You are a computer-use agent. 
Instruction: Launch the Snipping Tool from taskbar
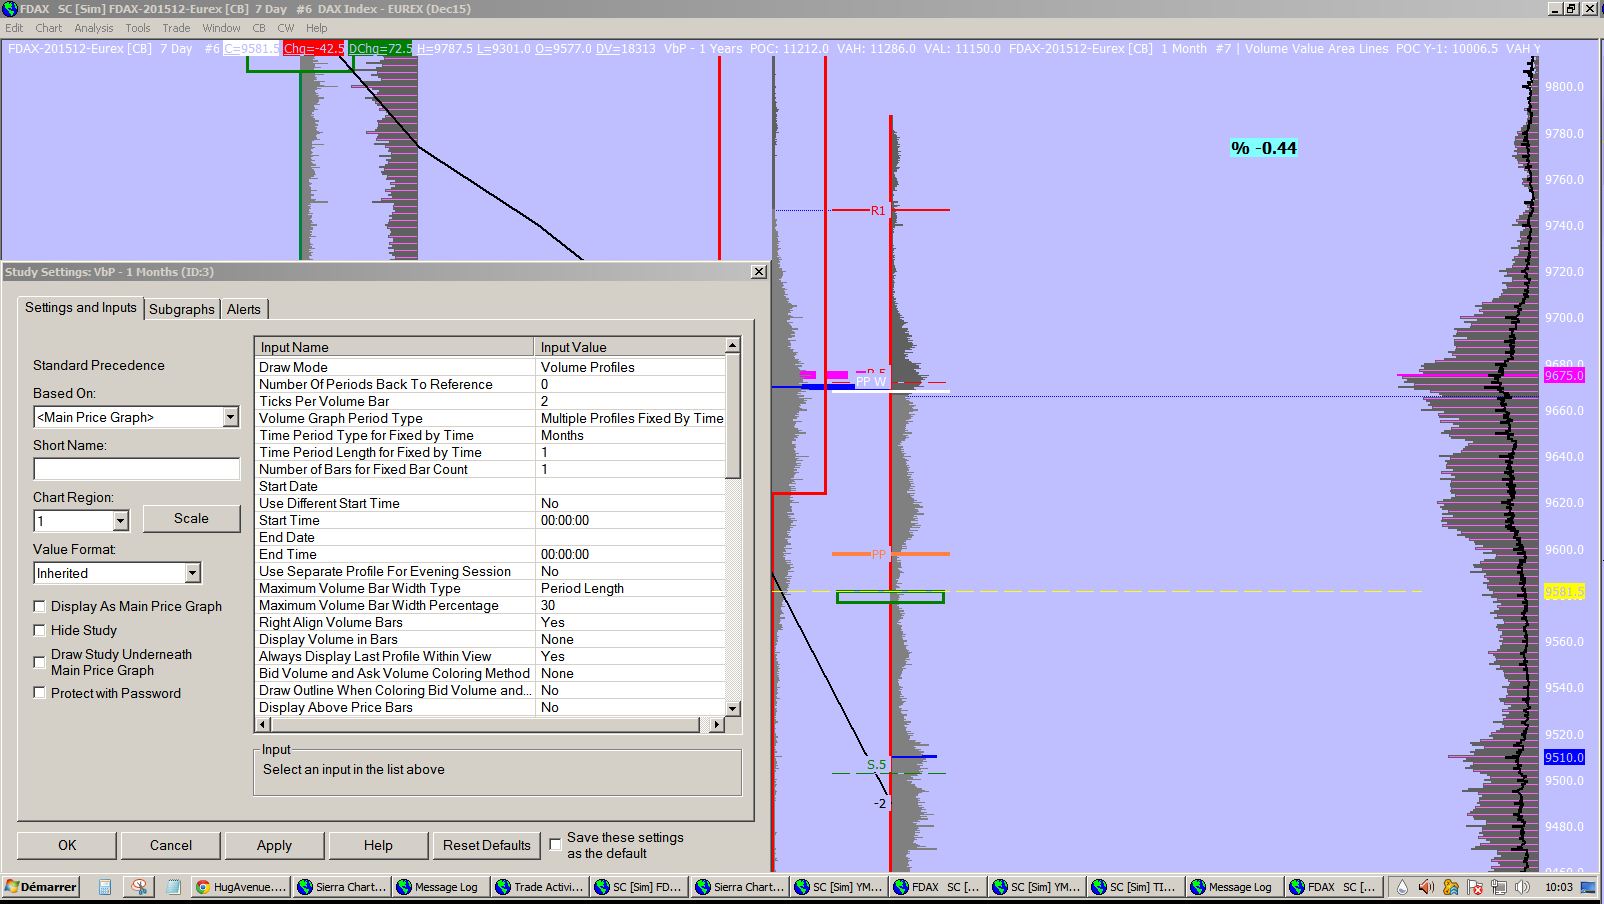tap(139, 887)
